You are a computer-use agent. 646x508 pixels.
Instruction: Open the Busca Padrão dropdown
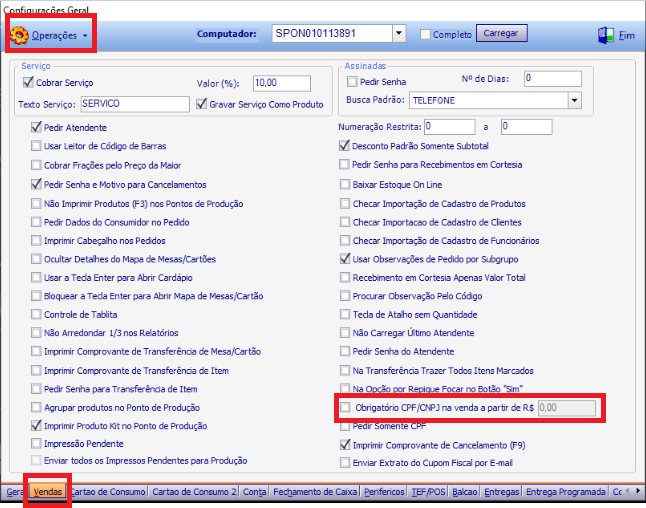click(x=574, y=101)
